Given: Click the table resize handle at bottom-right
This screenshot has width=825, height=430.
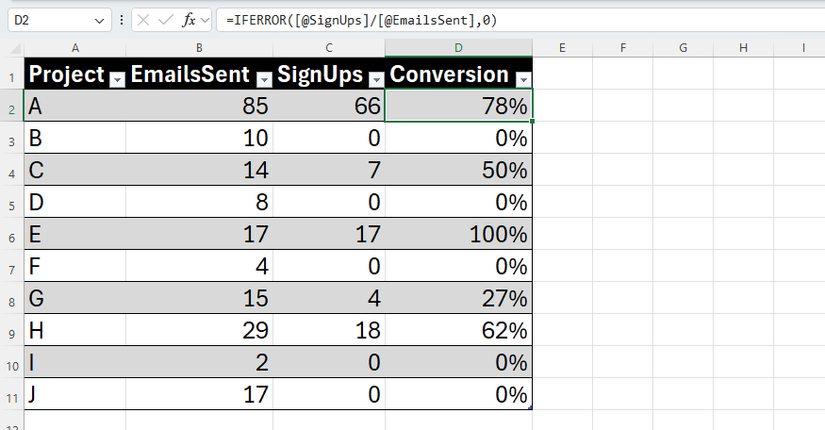Looking at the screenshot, I should point(530,407).
